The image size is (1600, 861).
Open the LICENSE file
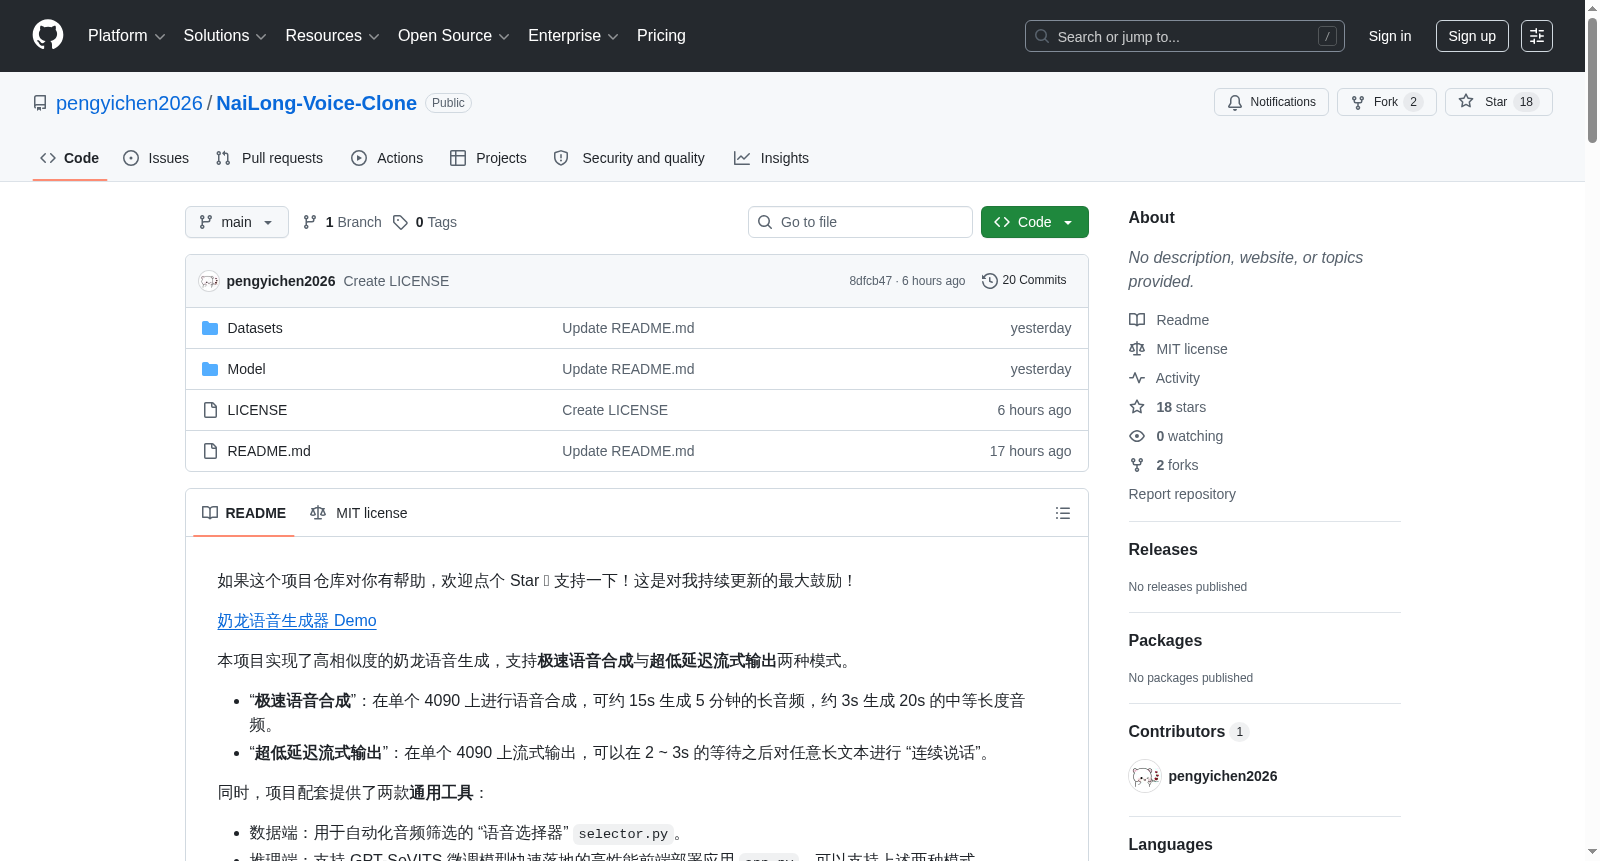(x=257, y=410)
